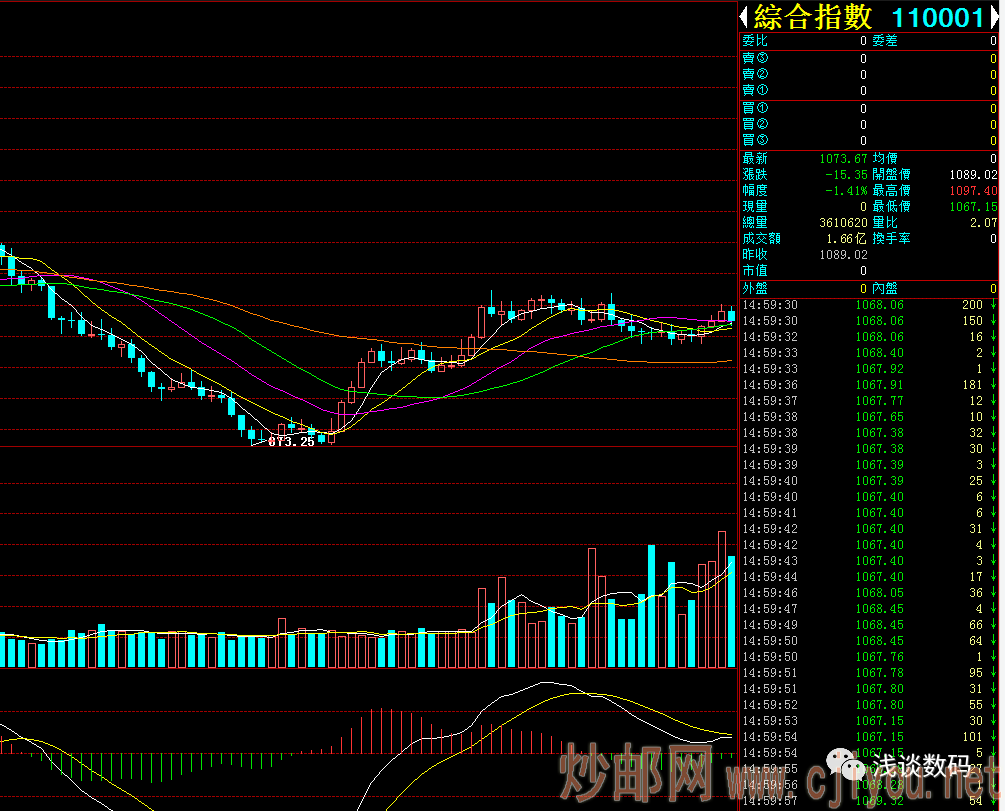Select the 開盤價 value 1089.02
Viewport: 1005px width, 811px height.
point(973,174)
